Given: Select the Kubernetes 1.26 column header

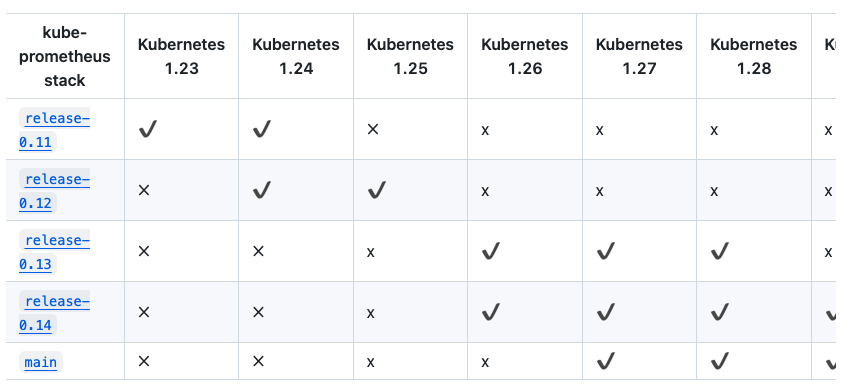Looking at the screenshot, I should (x=525, y=56).
